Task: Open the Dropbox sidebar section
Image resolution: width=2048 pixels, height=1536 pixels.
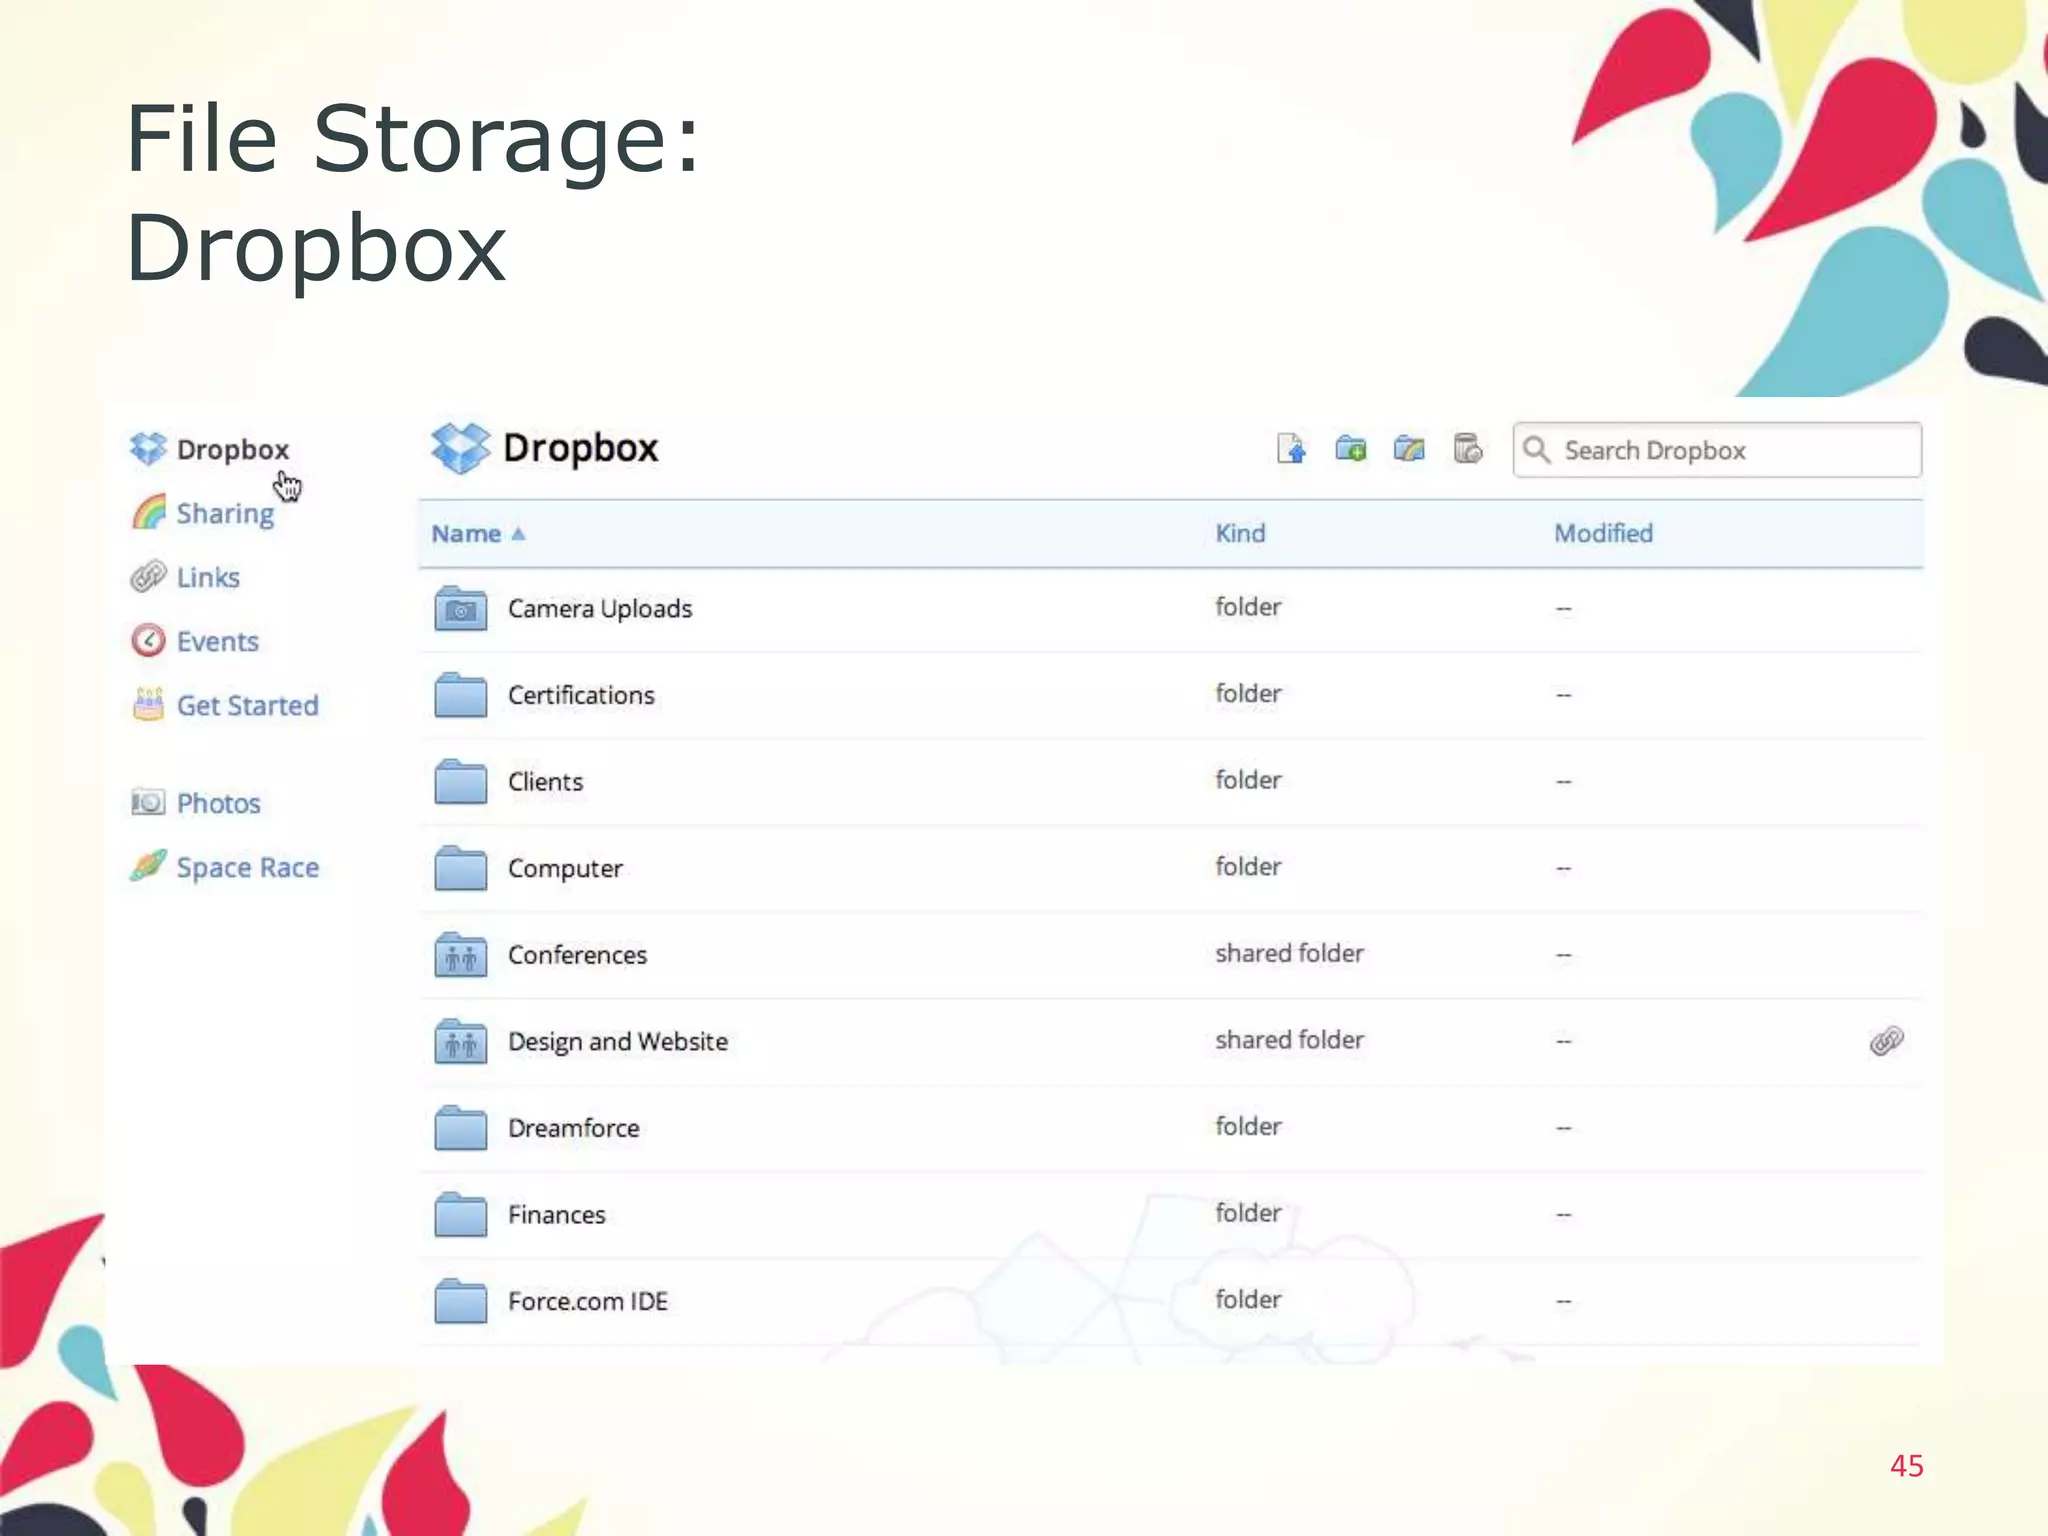Action: (x=232, y=450)
